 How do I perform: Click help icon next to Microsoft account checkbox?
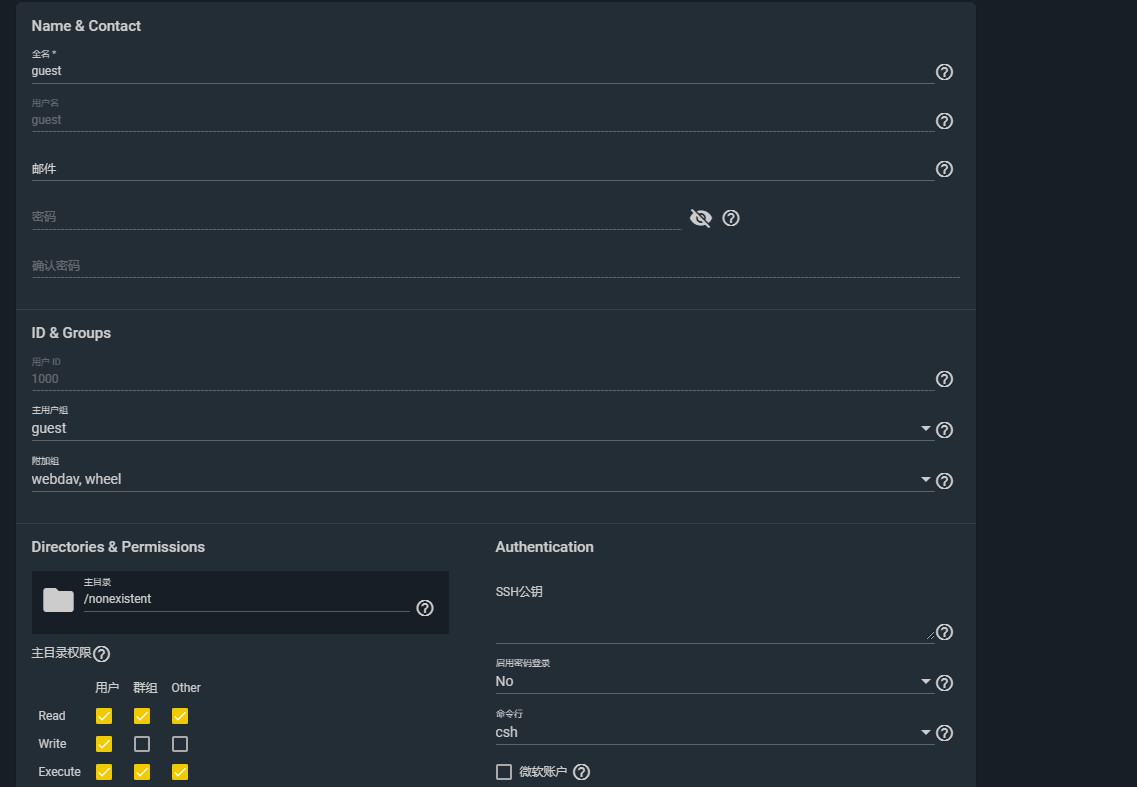tap(582, 772)
